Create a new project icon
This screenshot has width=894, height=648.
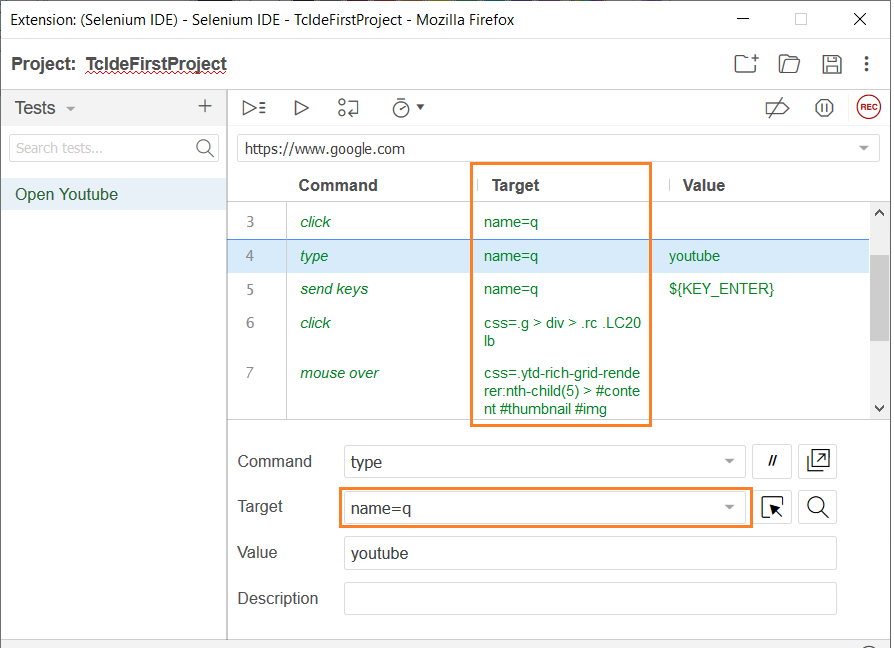tap(746, 63)
